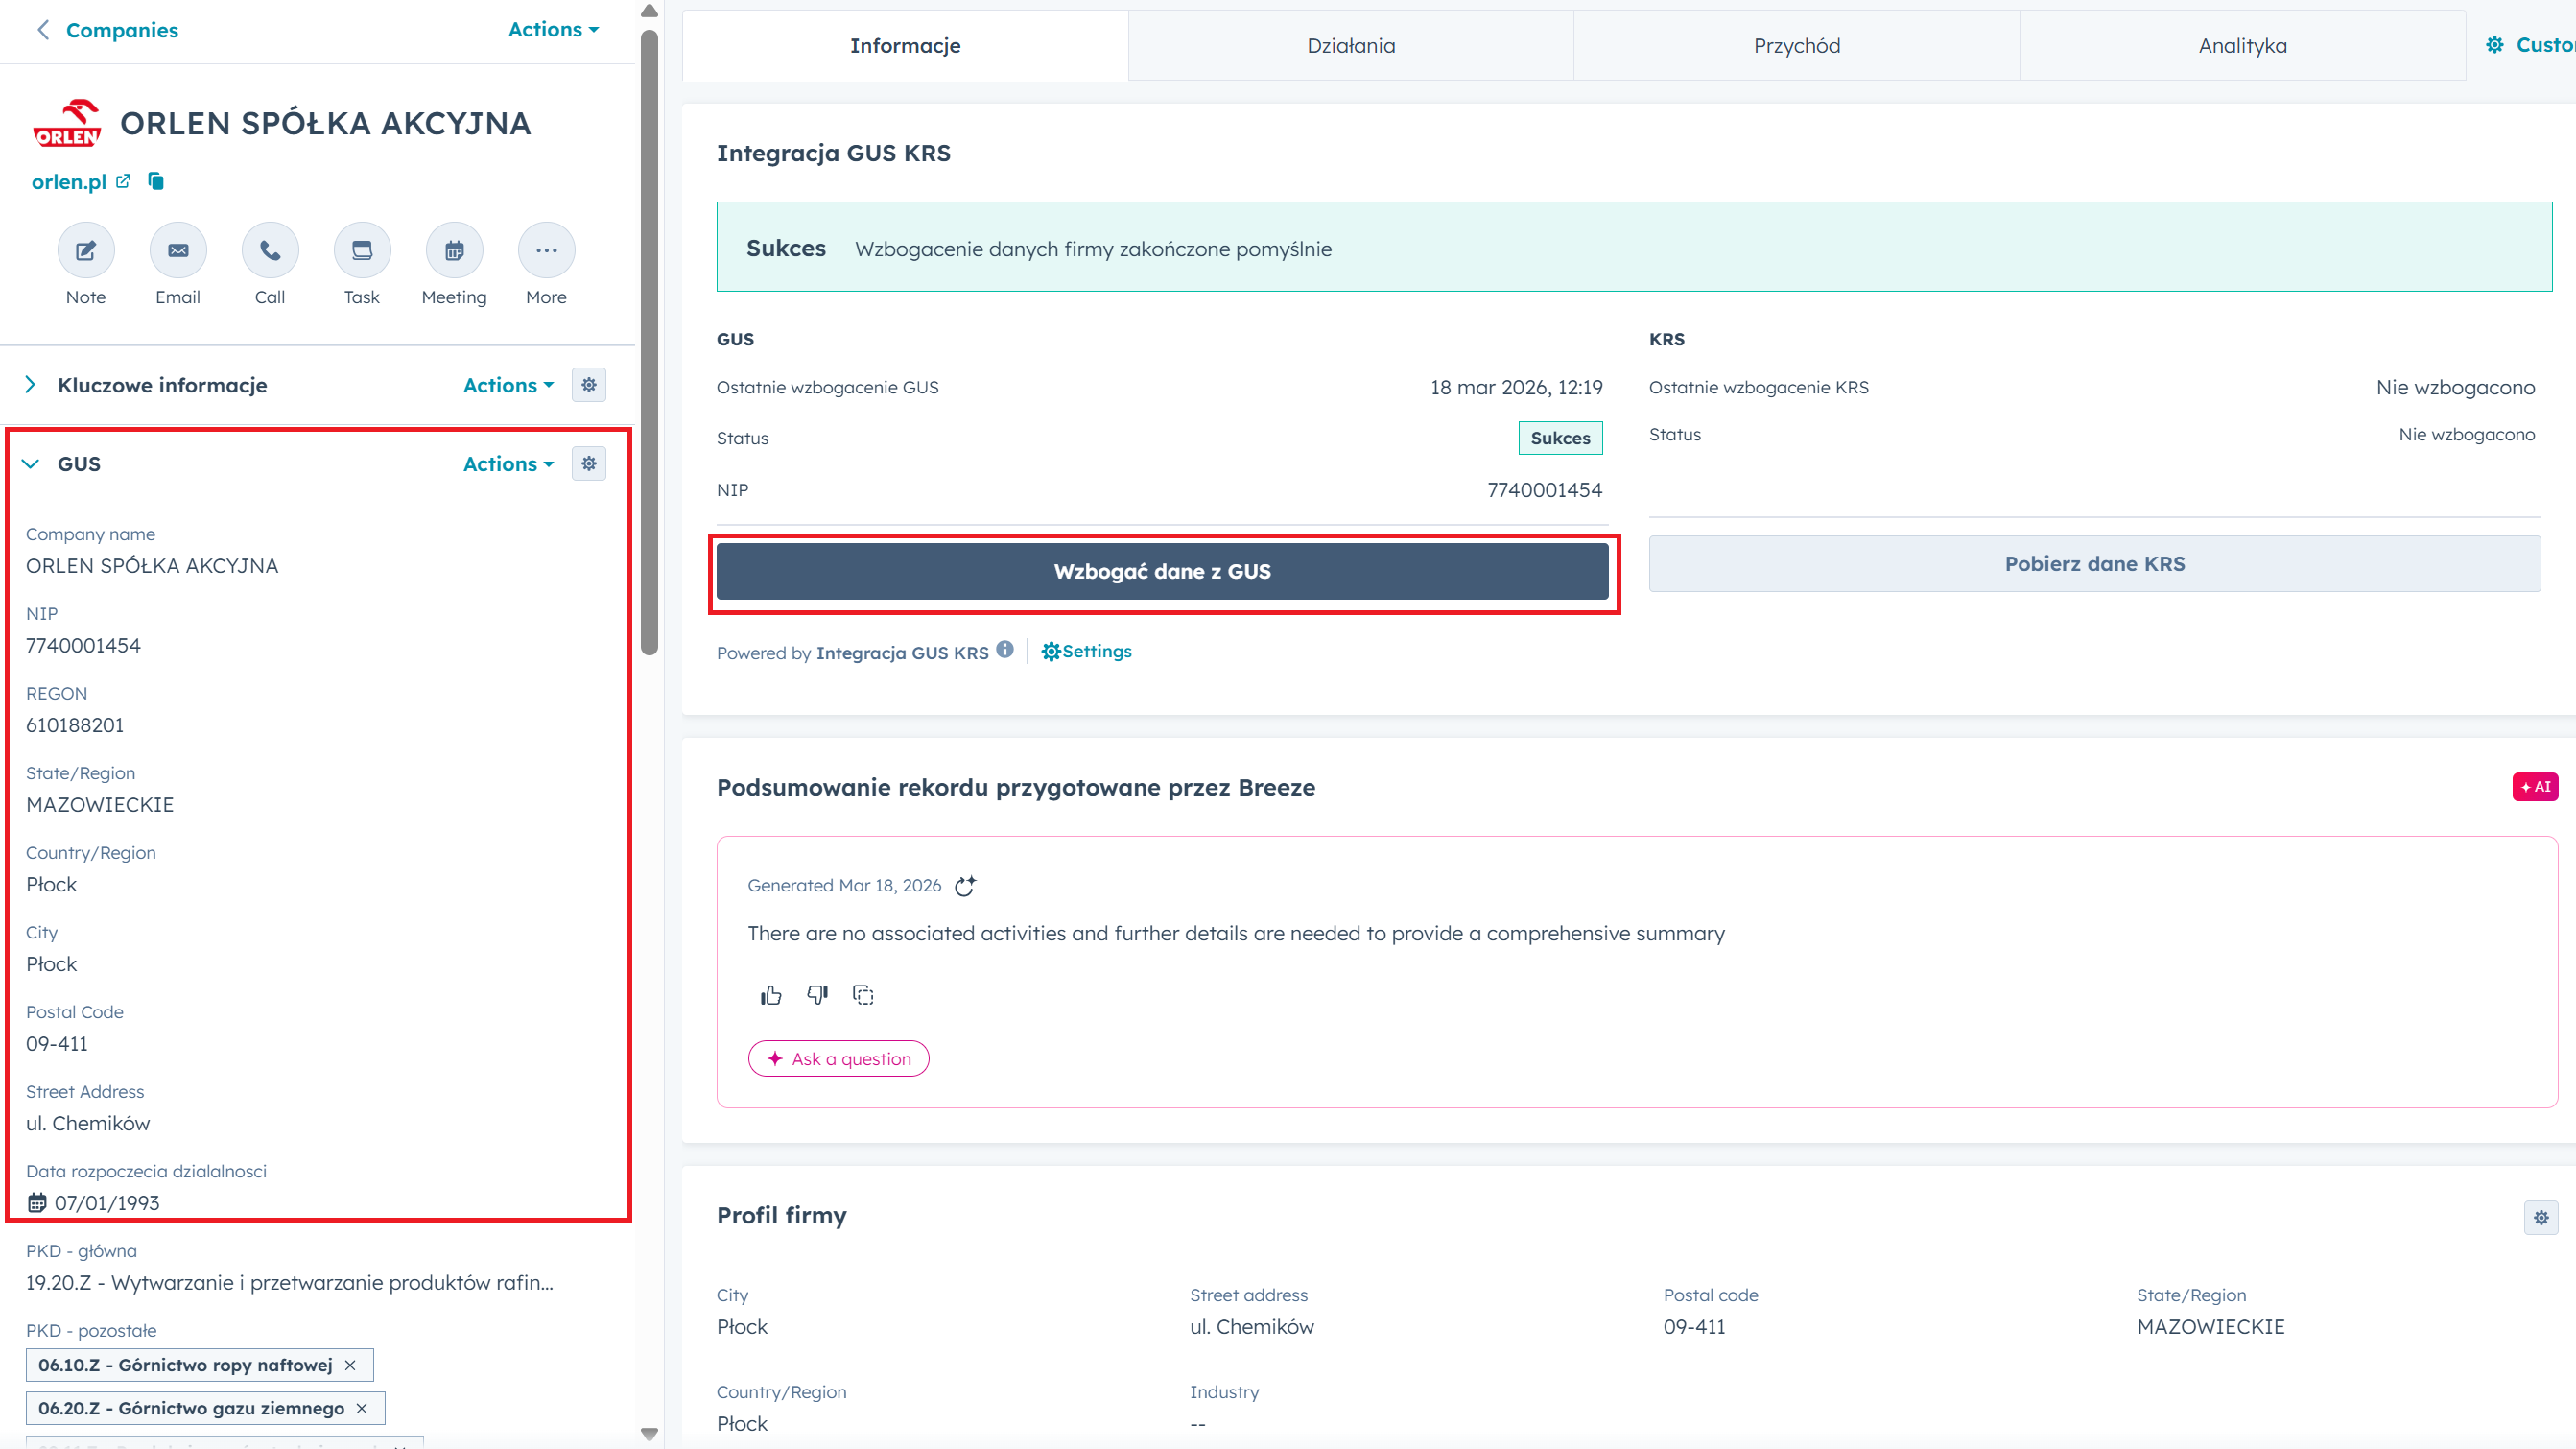Remove the 06.10.Z Górnictwo ropy naftowej tag
Image resolution: width=2576 pixels, height=1449 pixels.
(x=350, y=1365)
